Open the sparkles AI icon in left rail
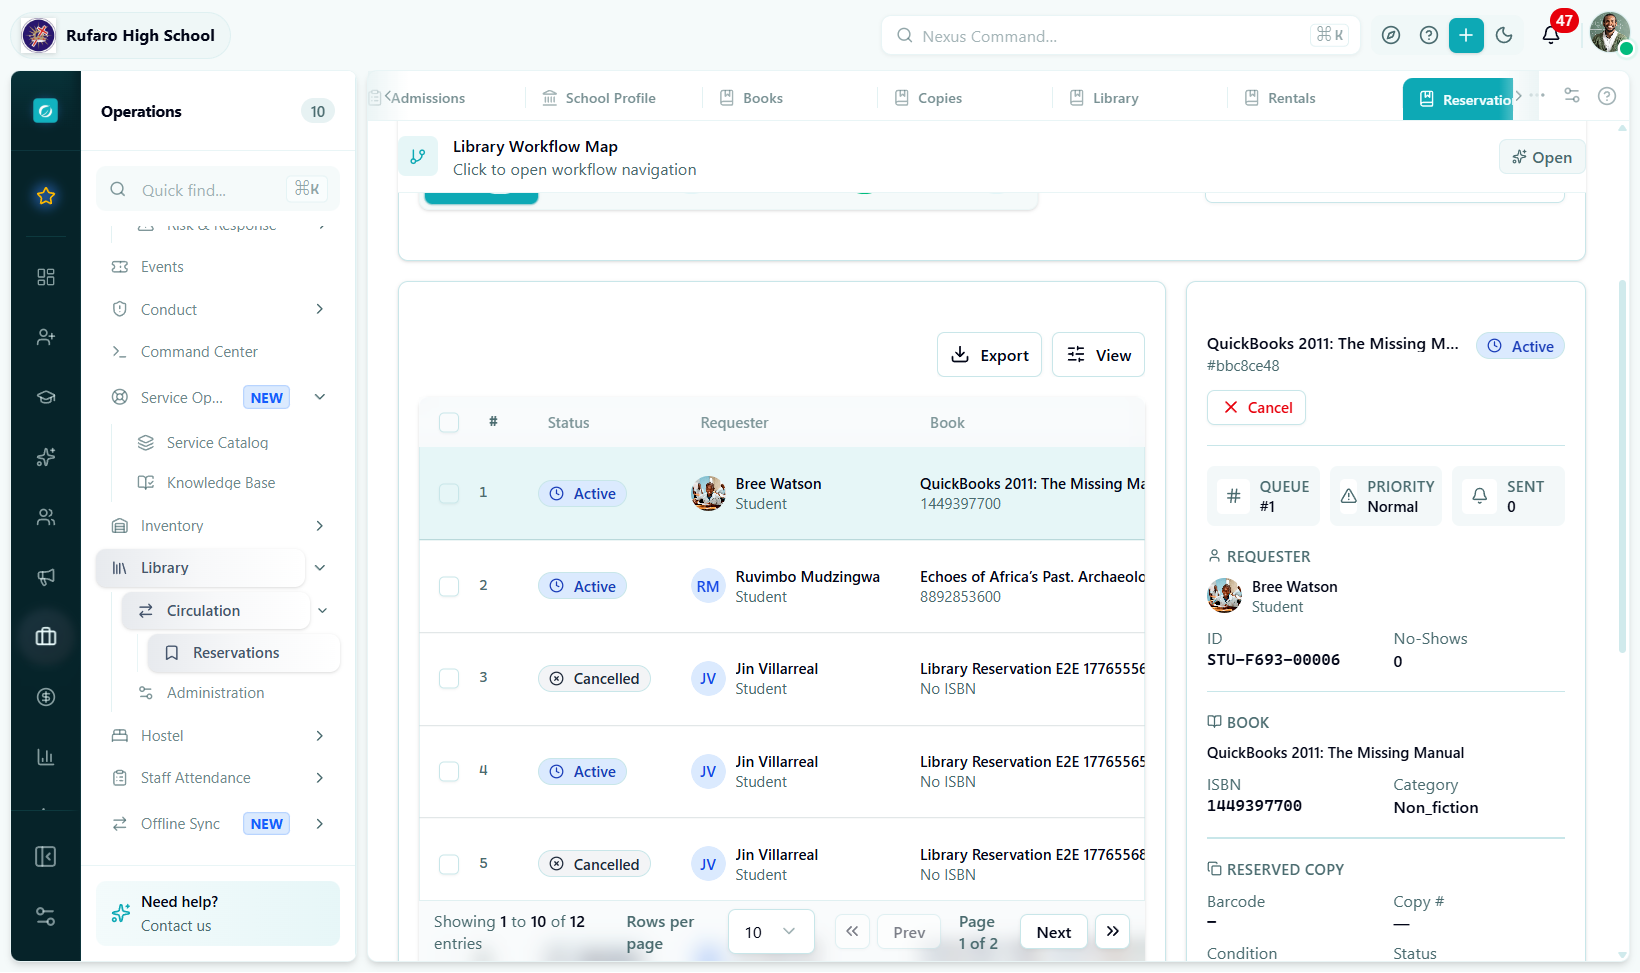The image size is (1640, 973). click(46, 457)
